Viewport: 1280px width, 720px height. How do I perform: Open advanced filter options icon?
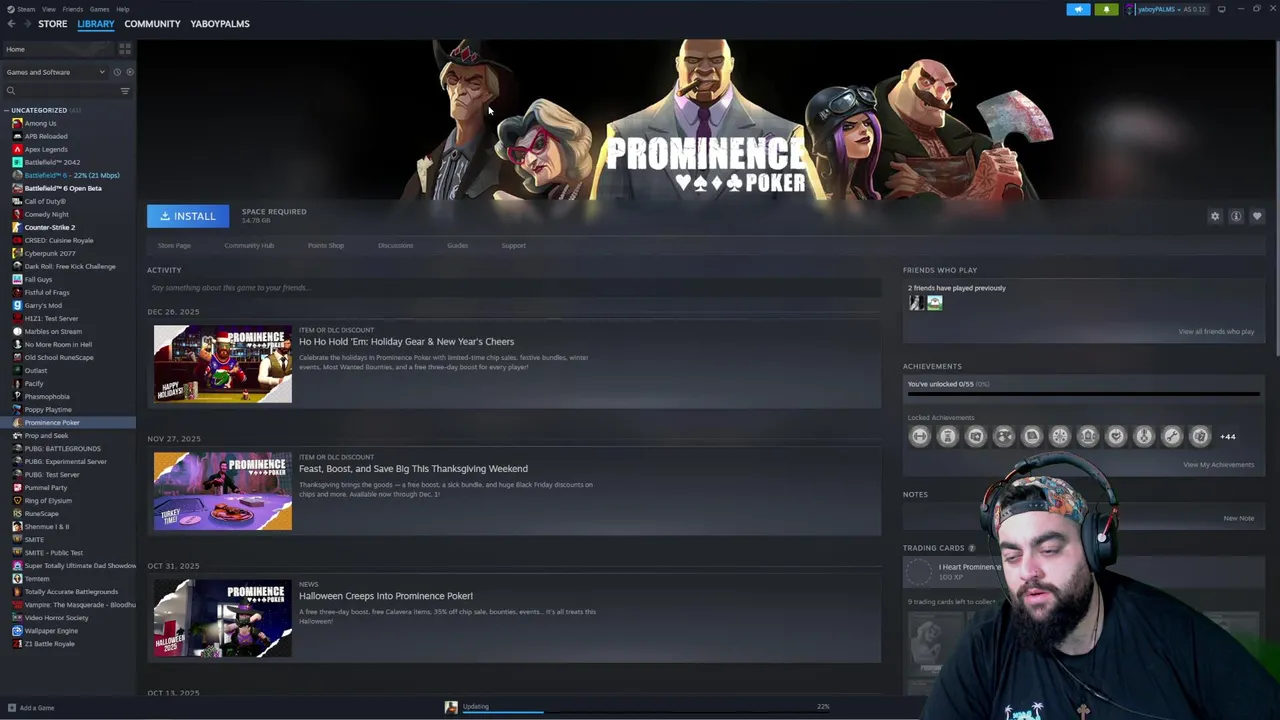125,91
